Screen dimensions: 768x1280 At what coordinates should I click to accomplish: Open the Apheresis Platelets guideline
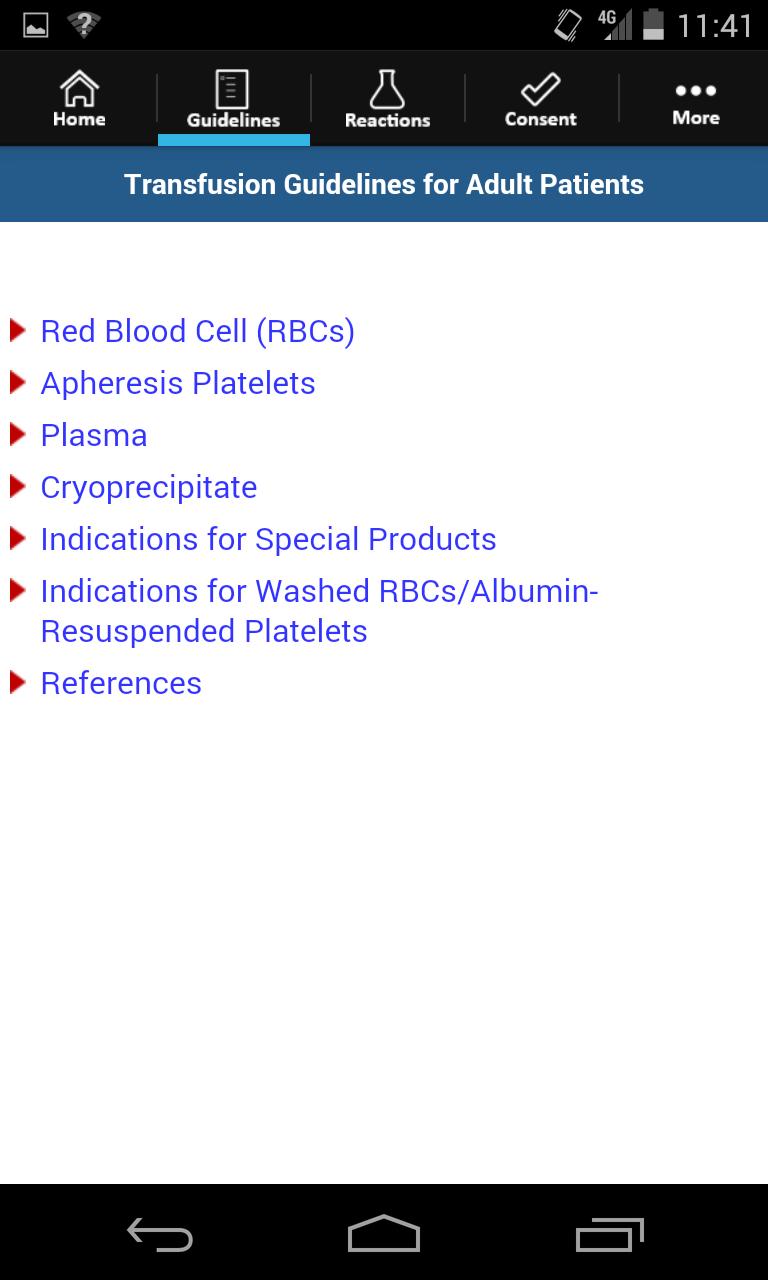tap(178, 383)
